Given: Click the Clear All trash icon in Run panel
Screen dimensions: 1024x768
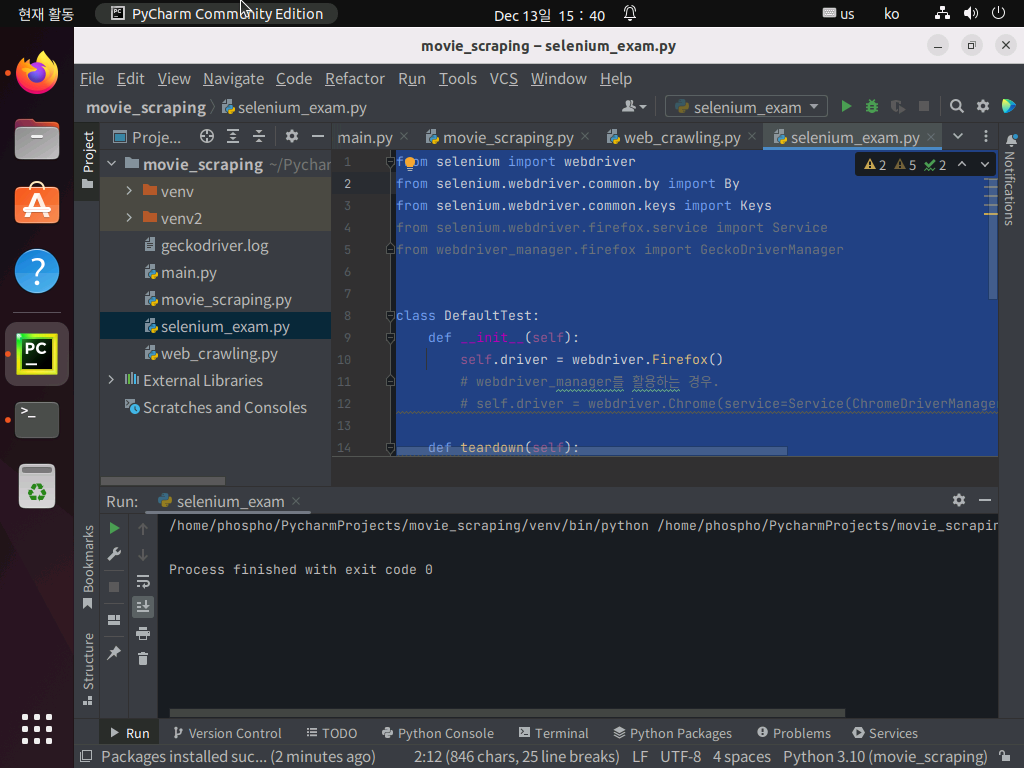Looking at the screenshot, I should pyautogui.click(x=143, y=659).
